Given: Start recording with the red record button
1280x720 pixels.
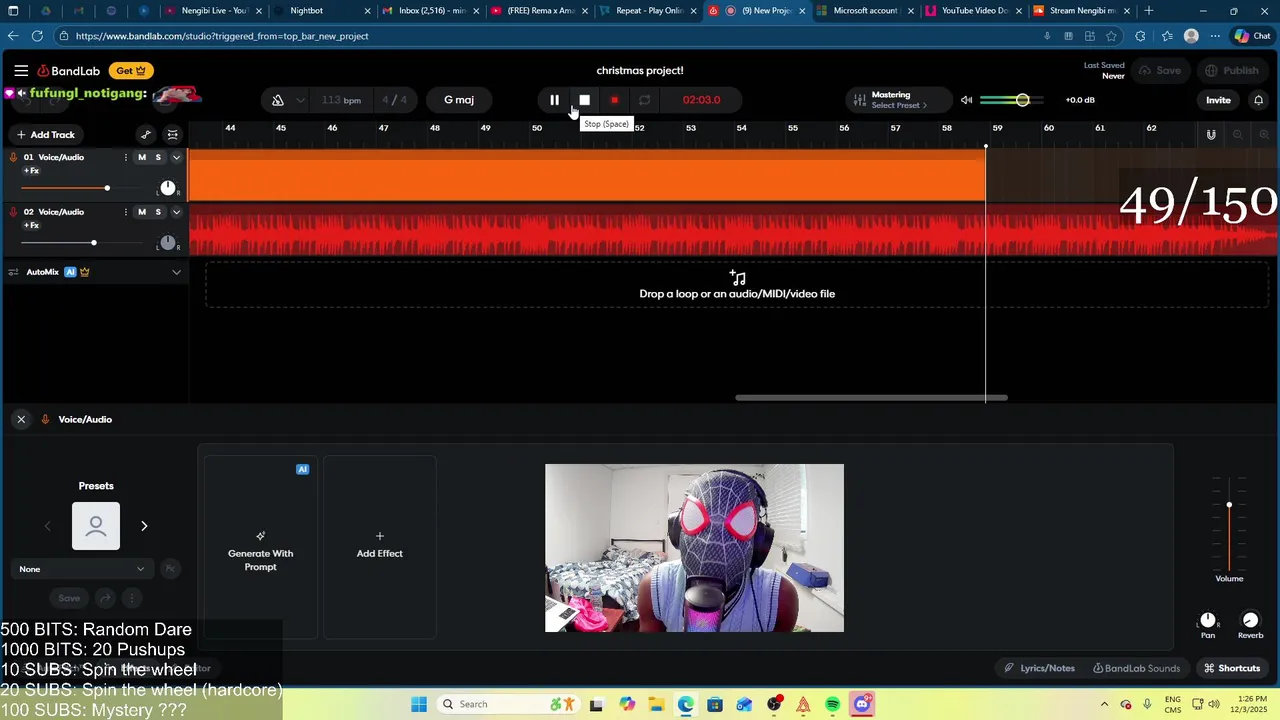Looking at the screenshot, I should click(614, 100).
